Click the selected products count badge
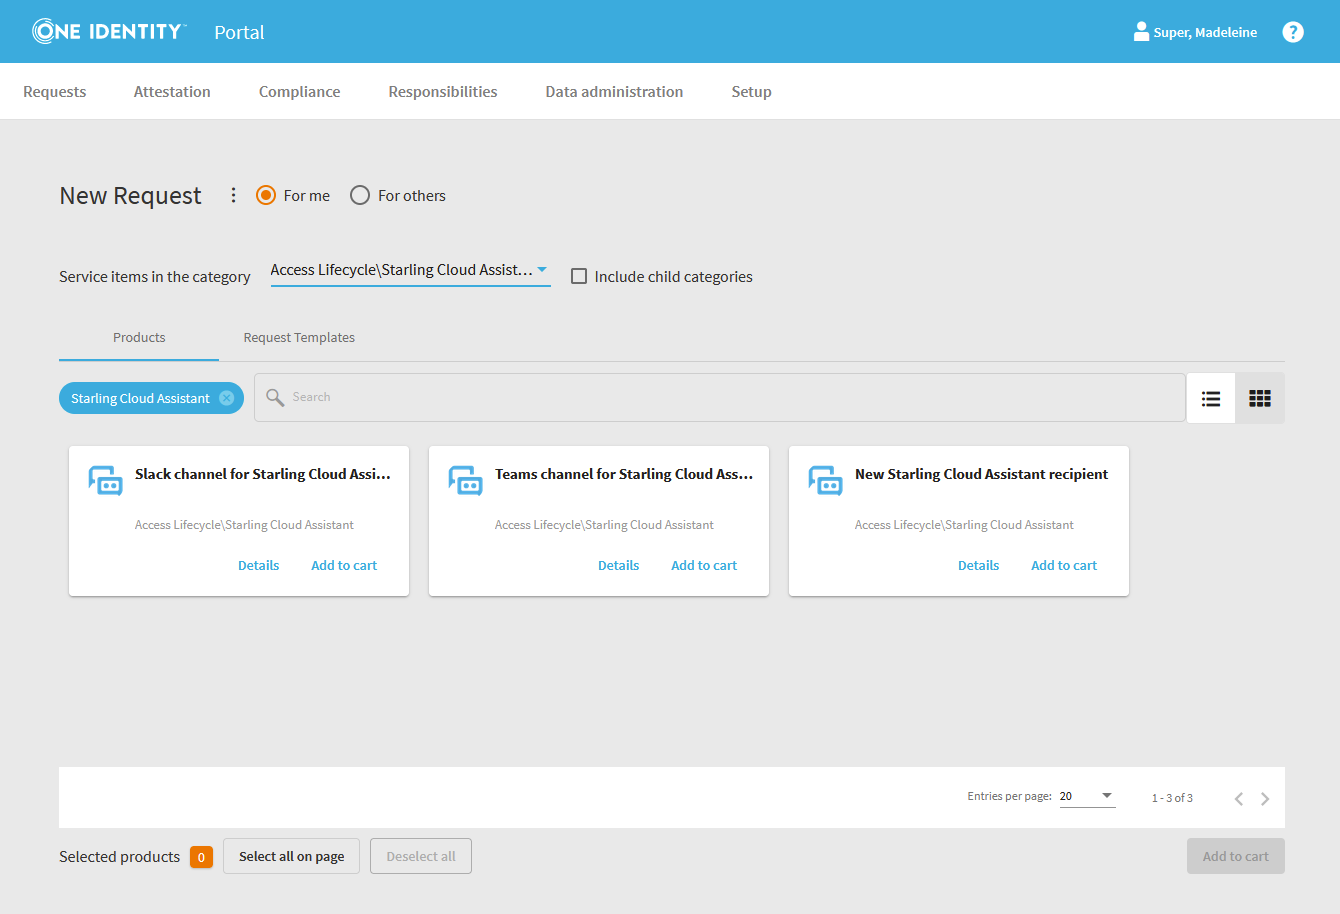Image resolution: width=1340 pixels, height=914 pixels. click(201, 857)
